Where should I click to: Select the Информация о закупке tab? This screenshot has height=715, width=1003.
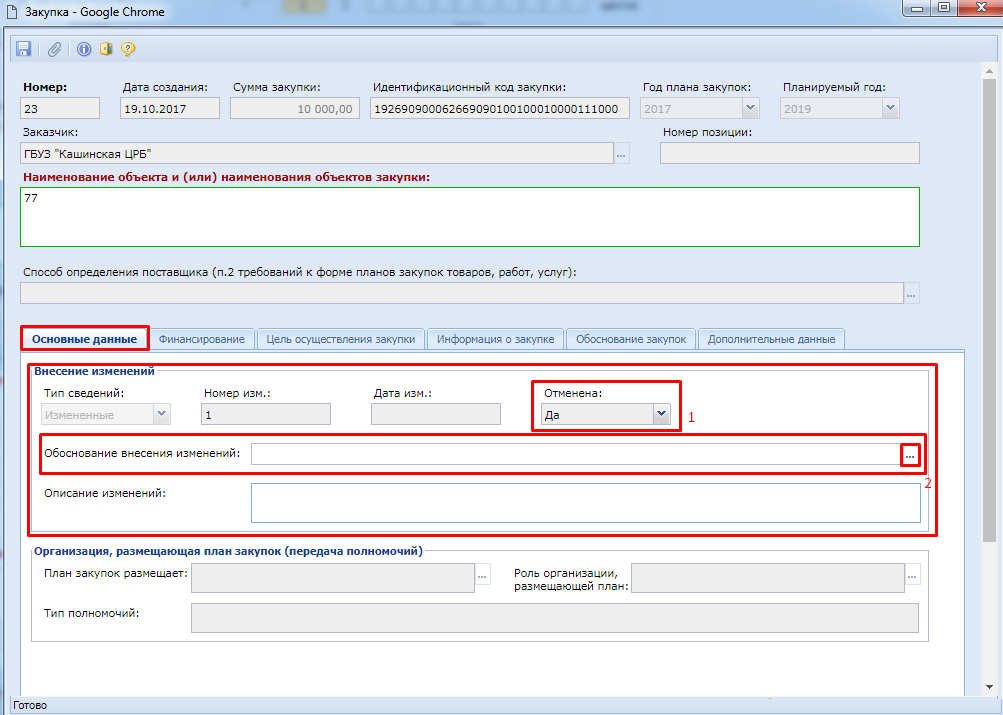coord(496,339)
